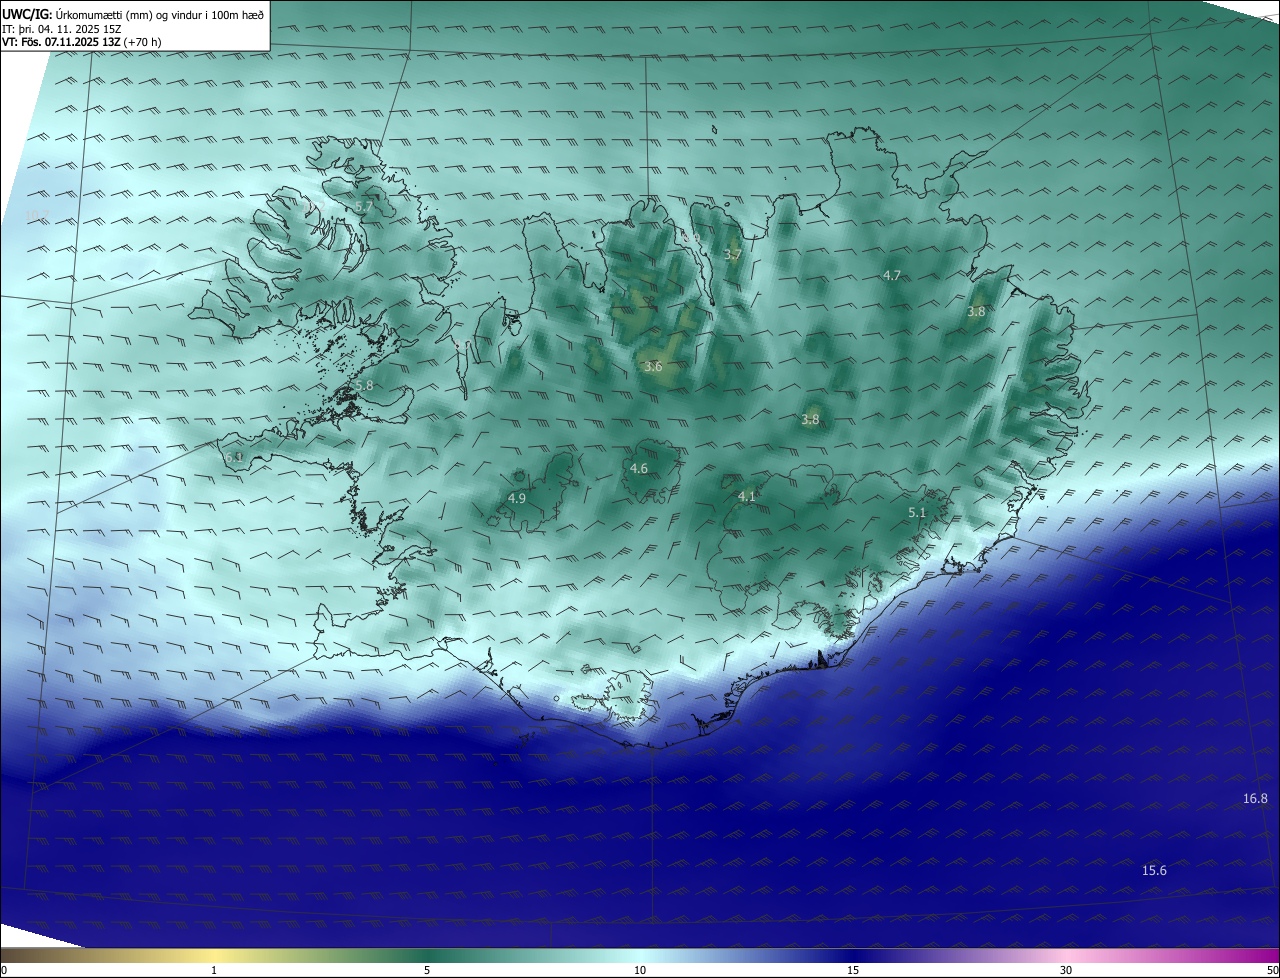Screen dimensions: 1280x978
Task: Click the valid time 'VT: Fös. 07.11.2025 13Z (+70 h)'
Action: (x=81, y=42)
